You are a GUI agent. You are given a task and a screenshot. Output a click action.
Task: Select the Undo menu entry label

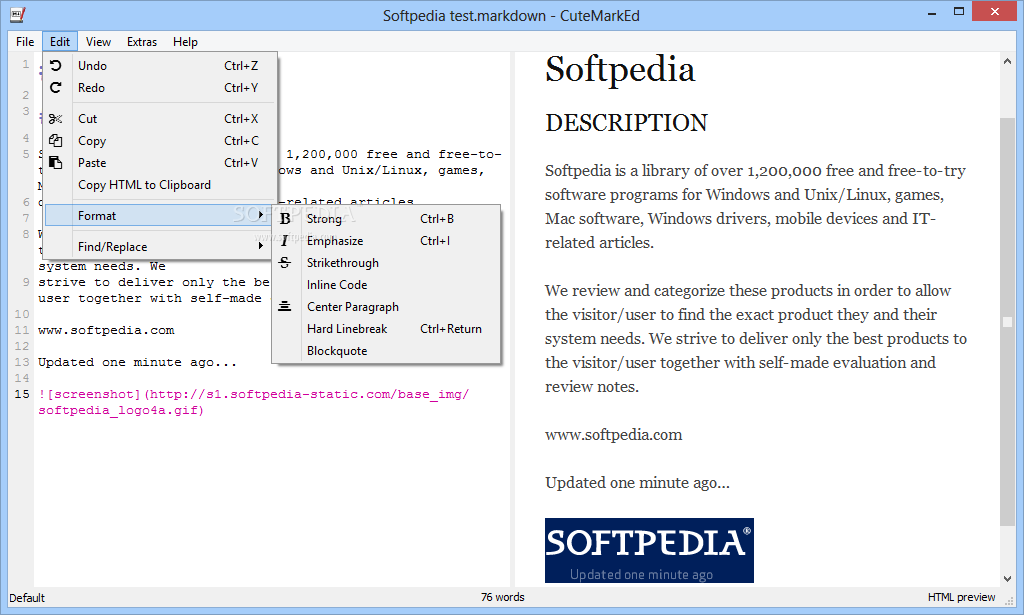92,65
